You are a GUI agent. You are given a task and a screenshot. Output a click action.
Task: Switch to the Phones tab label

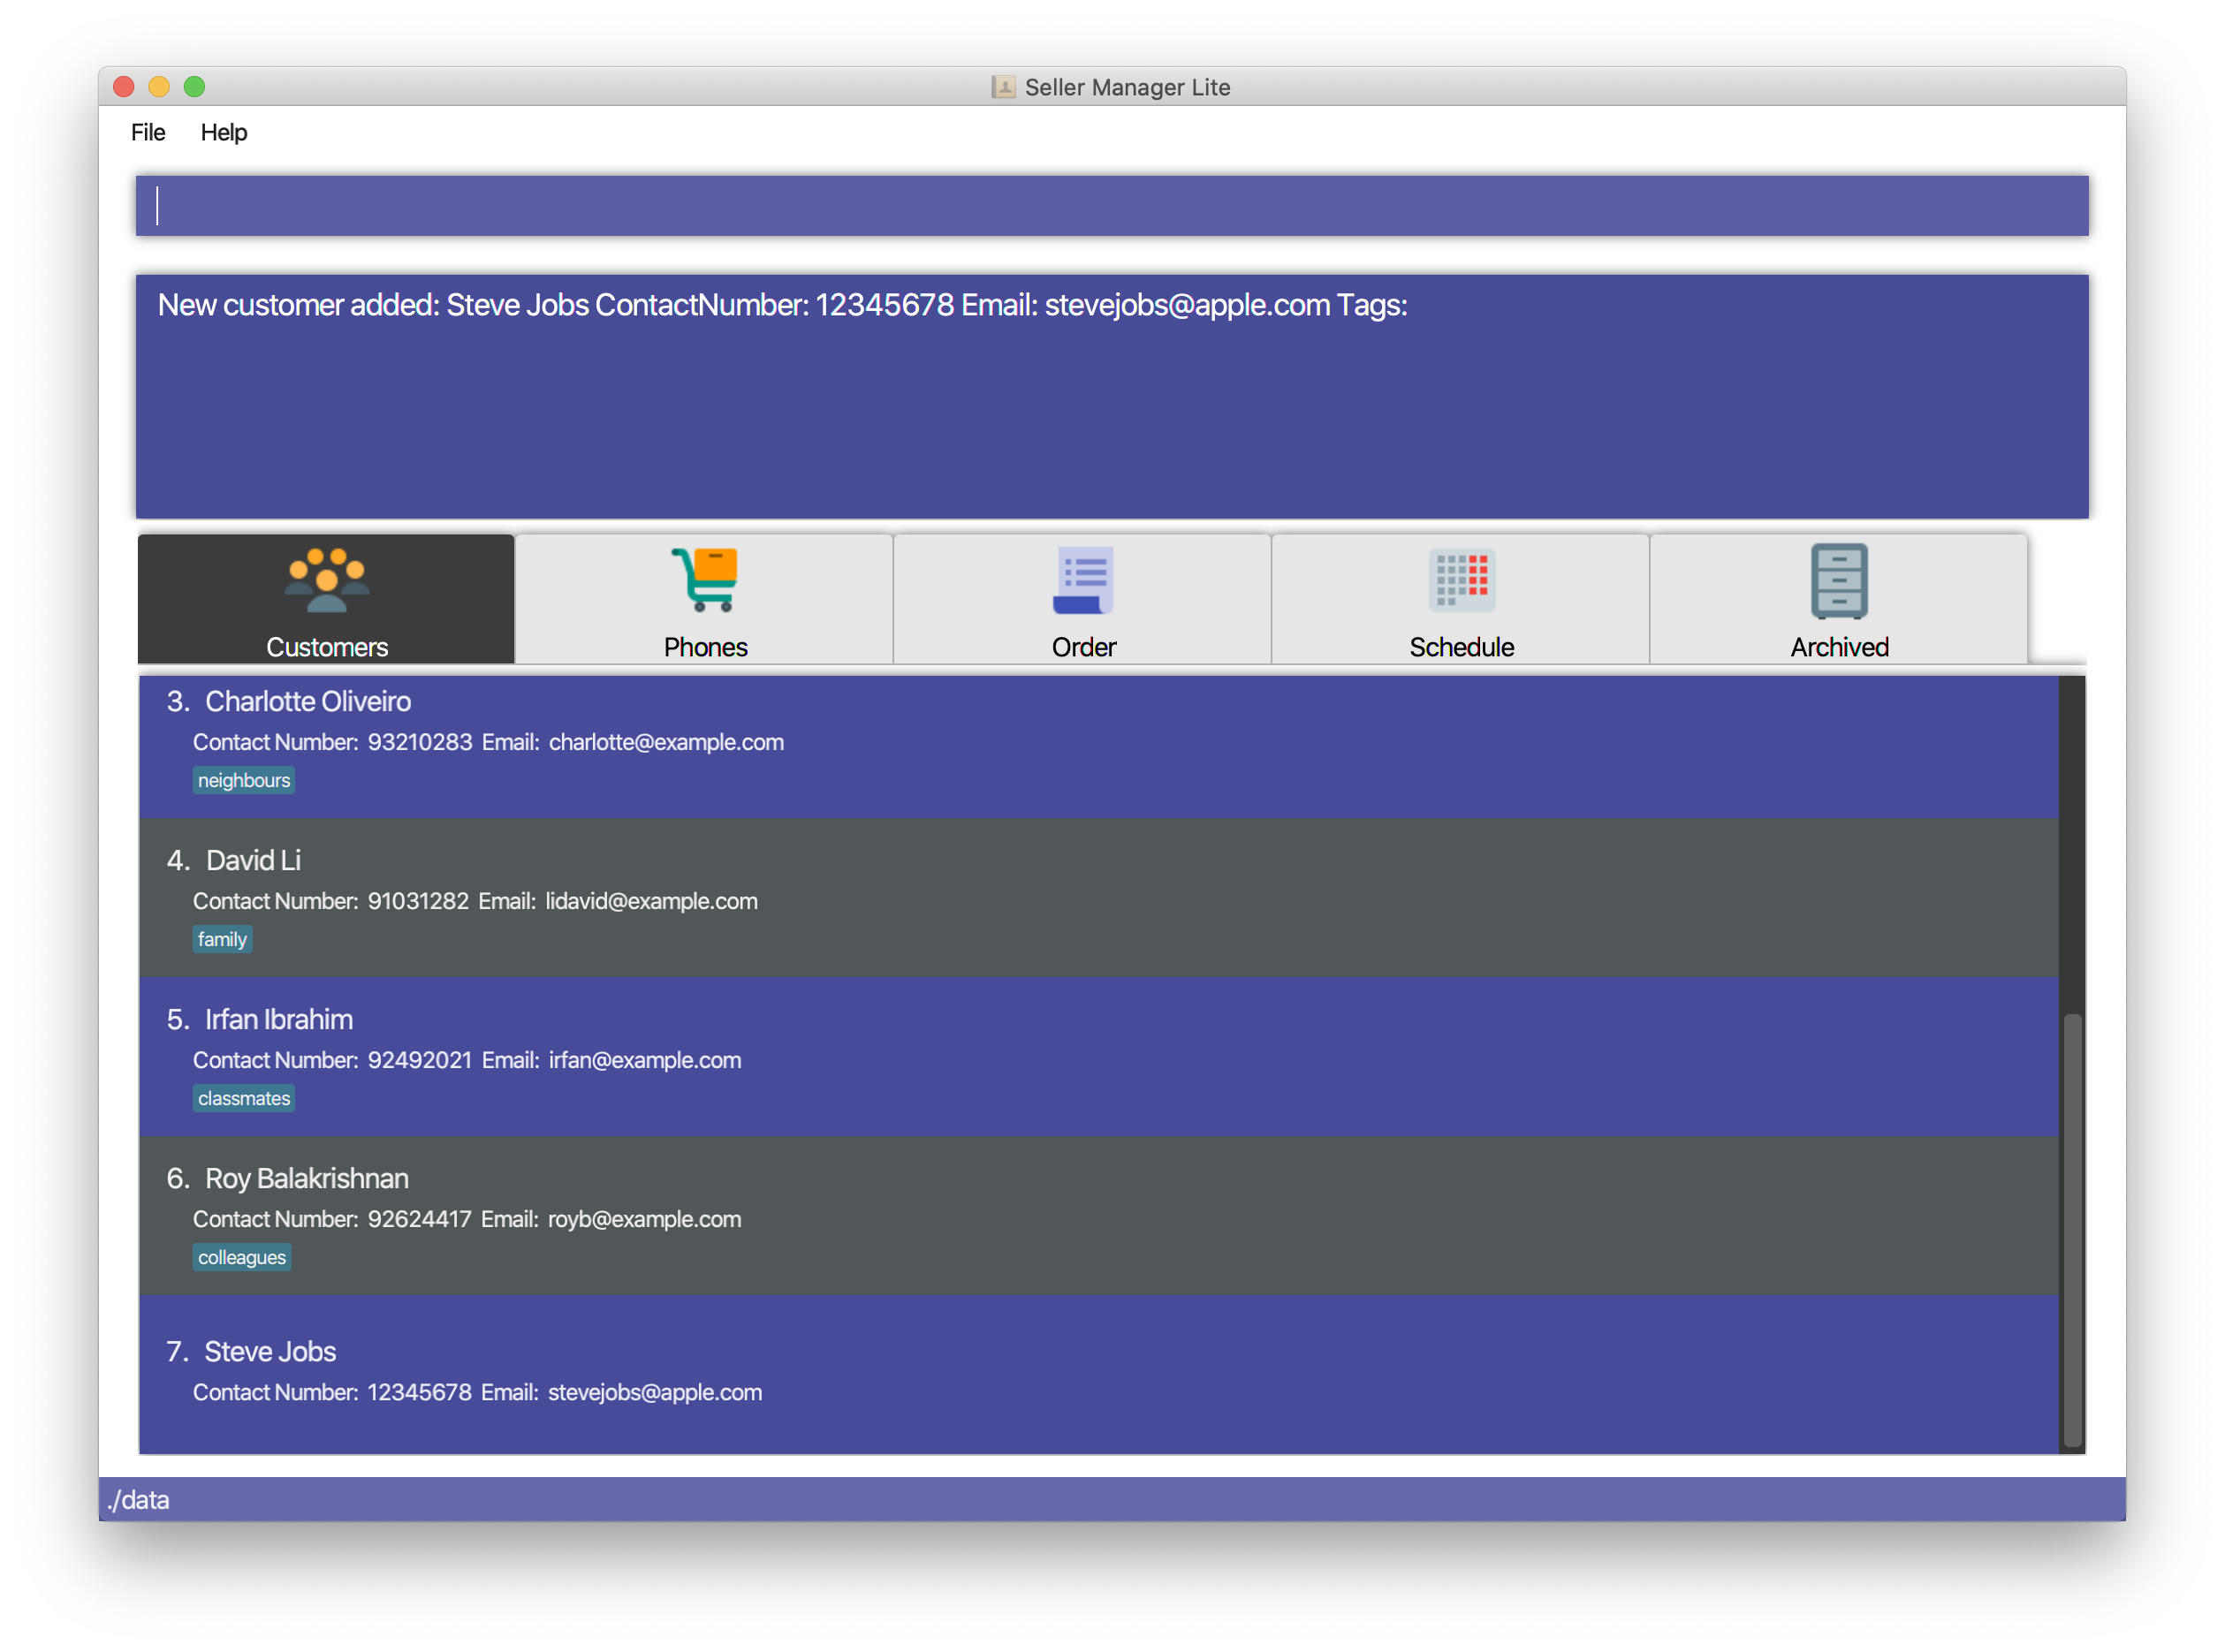705,647
